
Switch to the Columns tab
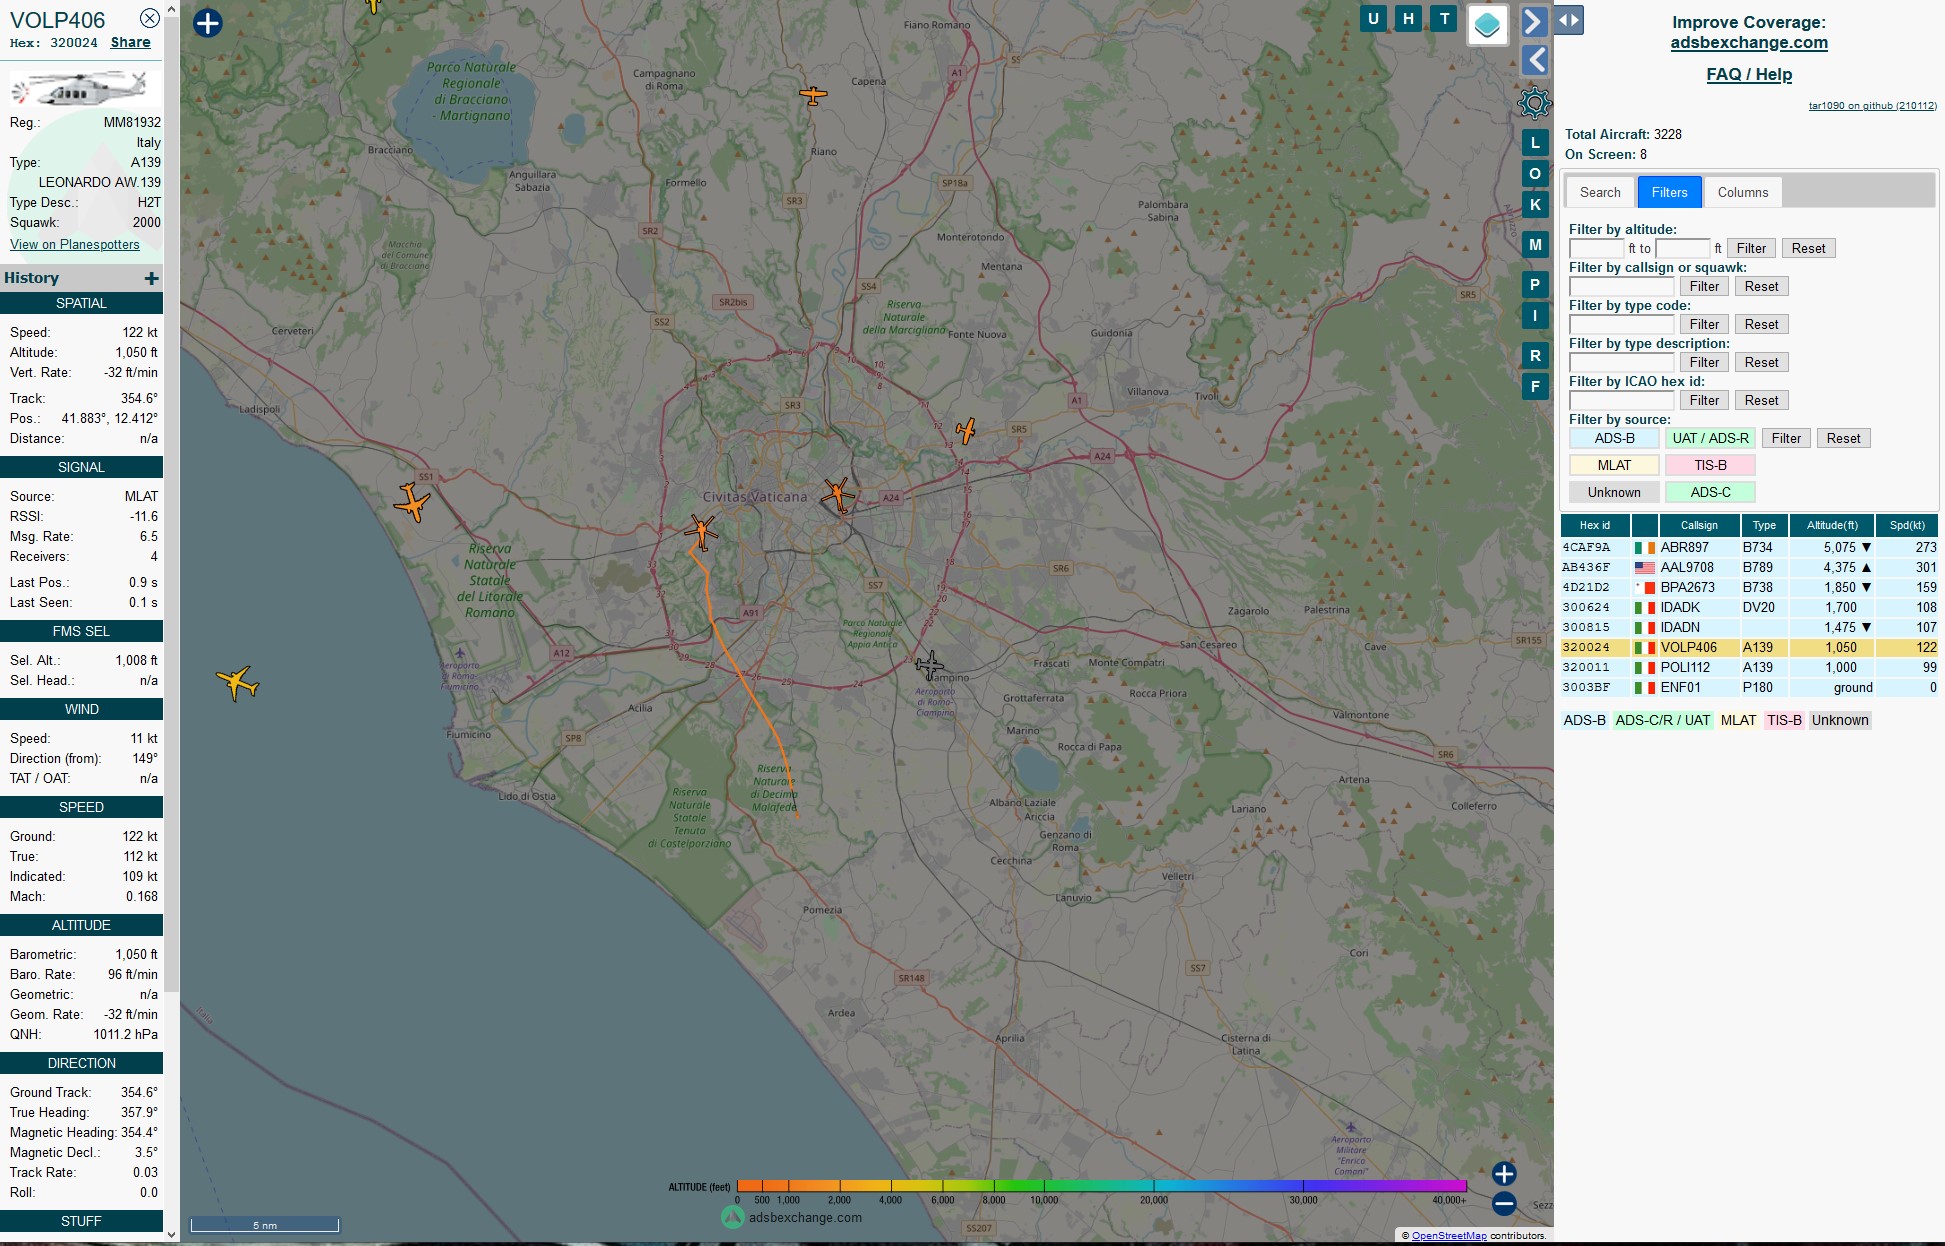pyautogui.click(x=1742, y=192)
